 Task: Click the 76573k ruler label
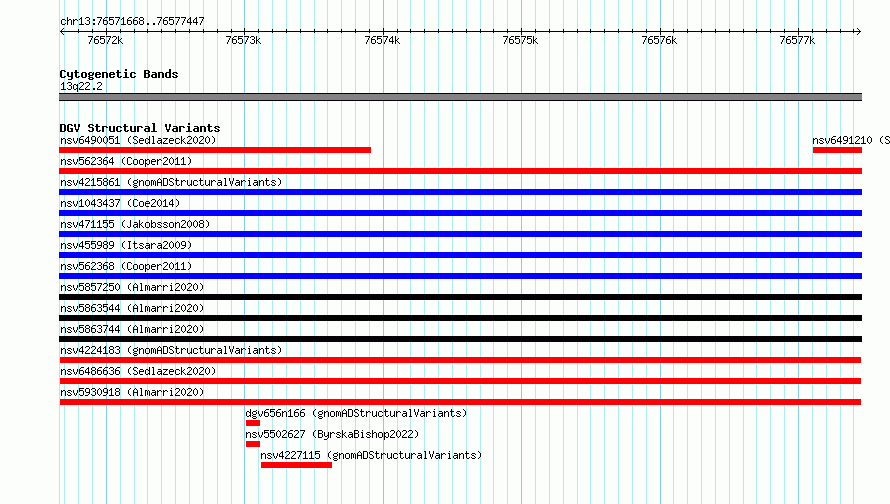[x=243, y=40]
